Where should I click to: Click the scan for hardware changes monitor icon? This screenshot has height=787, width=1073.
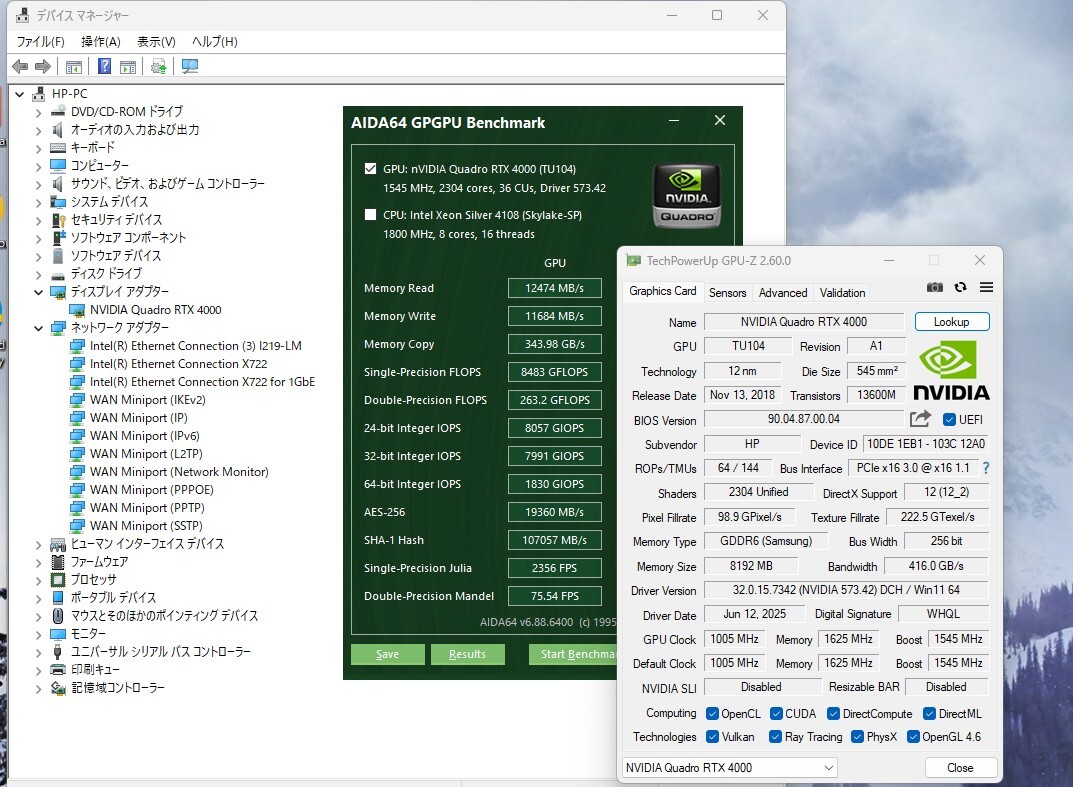click(190, 66)
